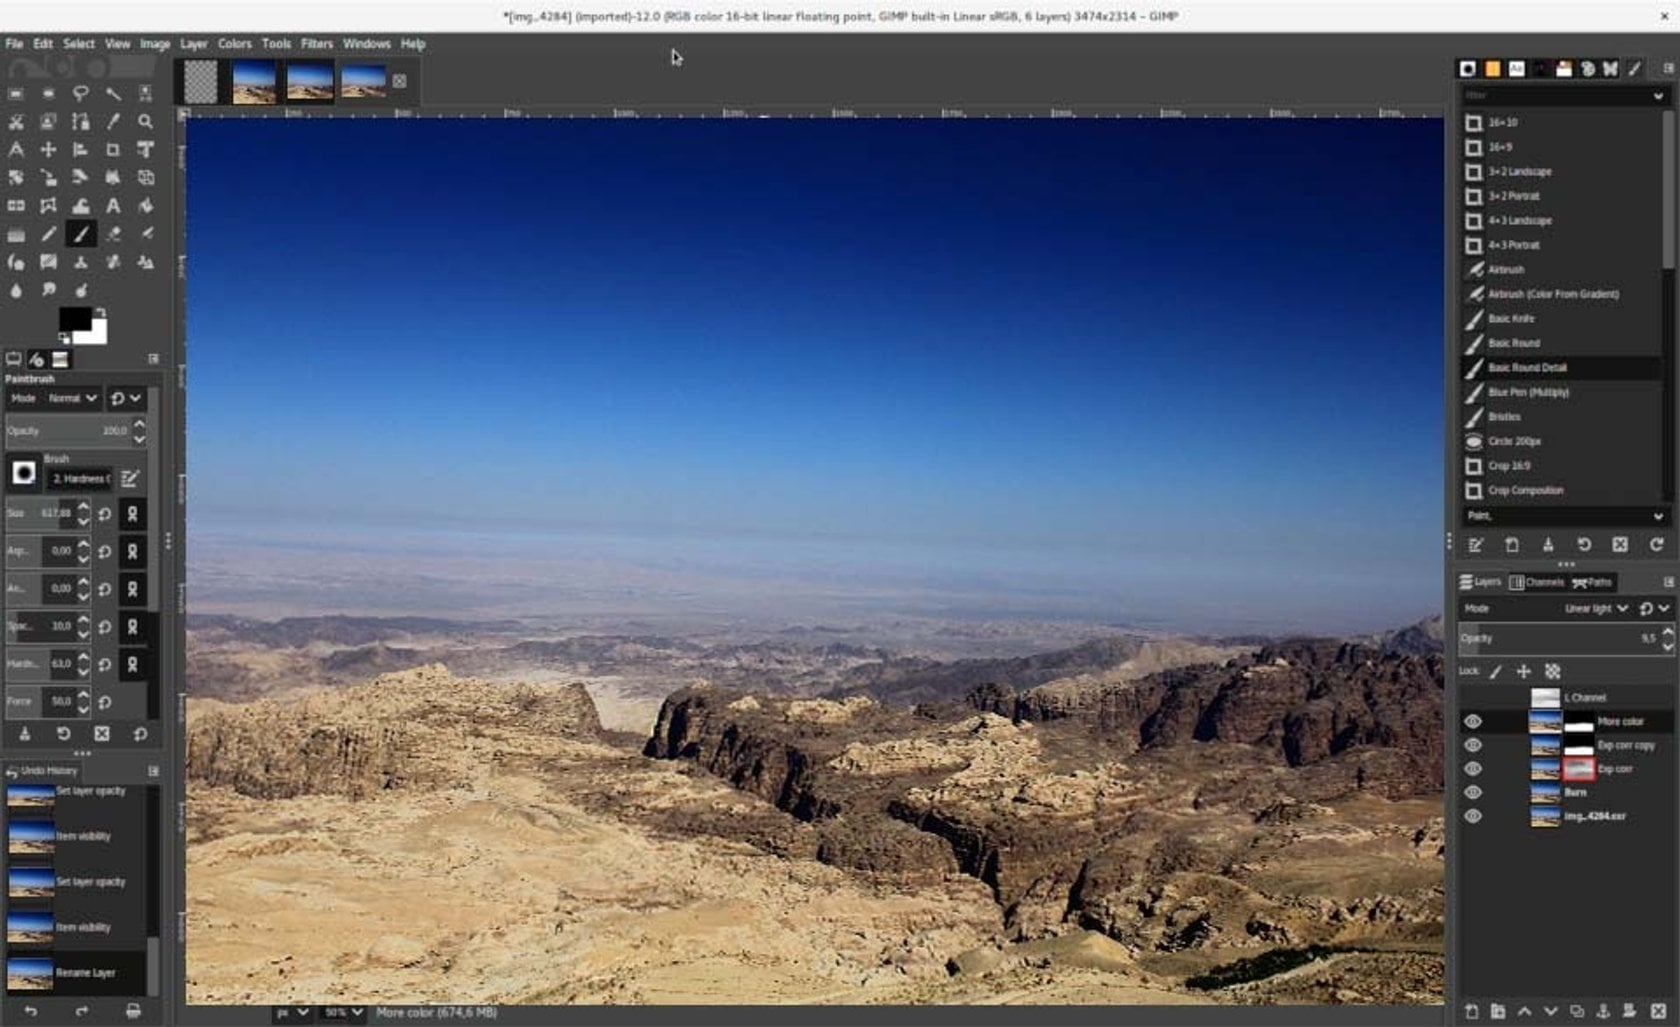Enable lock pixels for the active layer

tap(1496, 671)
